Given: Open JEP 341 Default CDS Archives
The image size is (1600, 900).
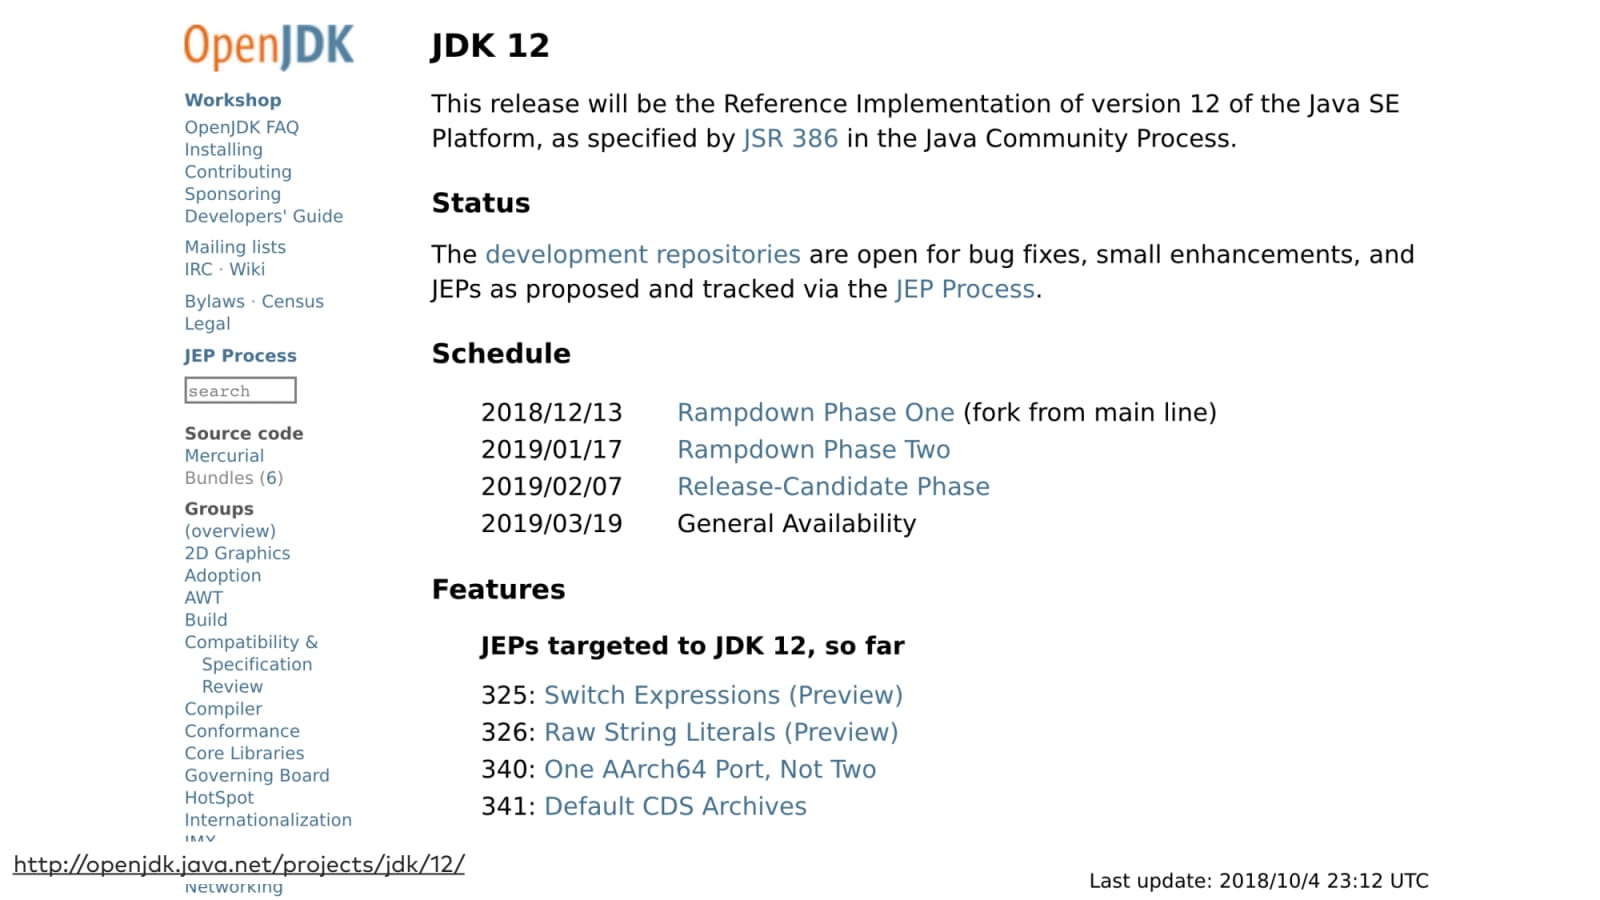Looking at the screenshot, I should click(675, 807).
